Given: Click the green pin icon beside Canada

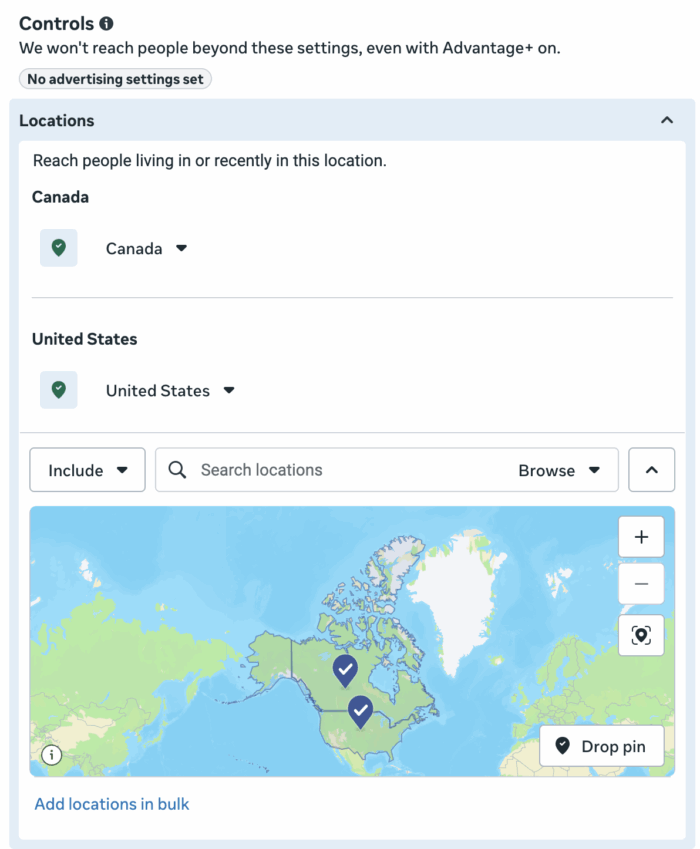Looking at the screenshot, I should 58,247.
